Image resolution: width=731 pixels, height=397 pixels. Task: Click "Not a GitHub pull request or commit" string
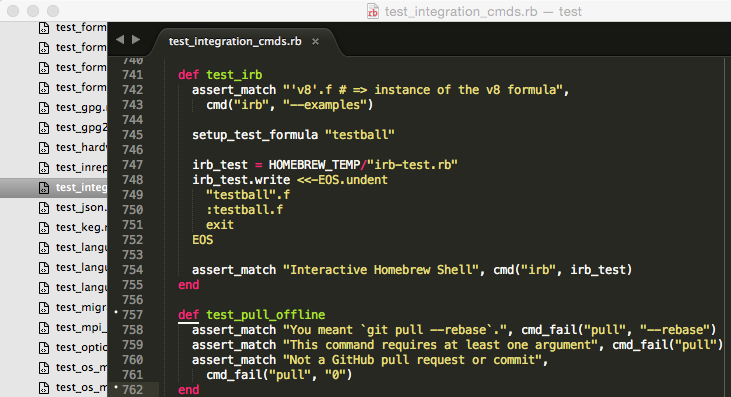click(412, 360)
